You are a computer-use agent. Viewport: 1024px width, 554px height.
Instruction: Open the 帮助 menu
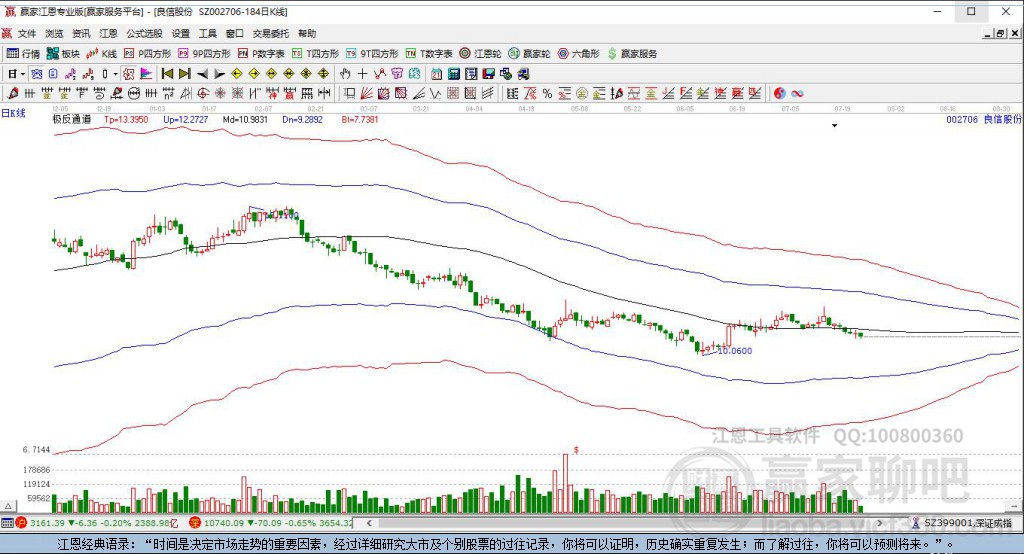[306, 33]
